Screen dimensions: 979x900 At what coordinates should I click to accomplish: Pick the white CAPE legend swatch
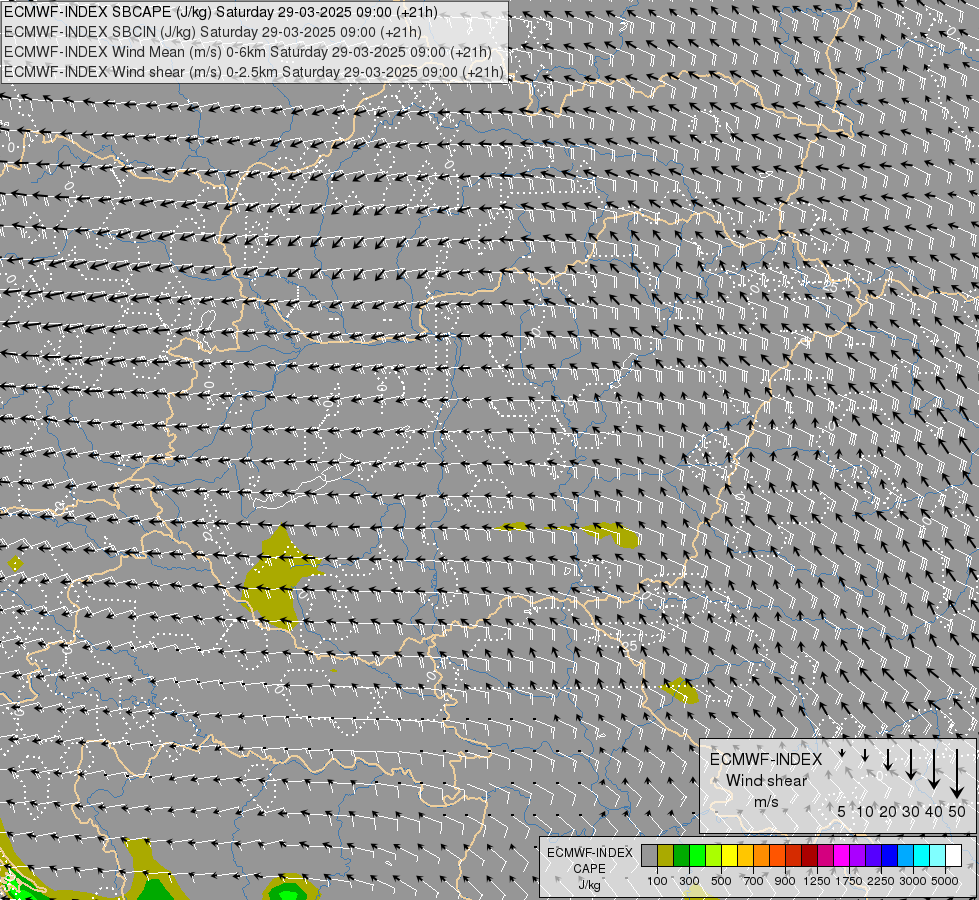(x=953, y=855)
